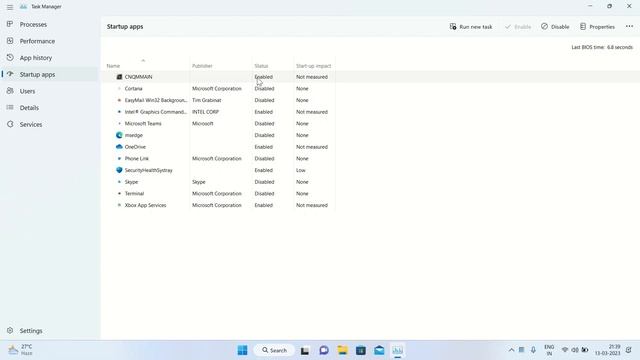Click the Services sidebar icon
Viewport: 640px width, 360px height.
tap(10, 124)
